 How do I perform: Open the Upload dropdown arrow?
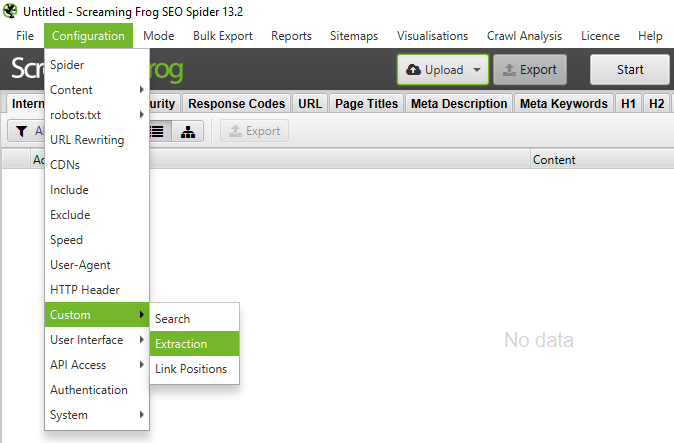click(477, 70)
